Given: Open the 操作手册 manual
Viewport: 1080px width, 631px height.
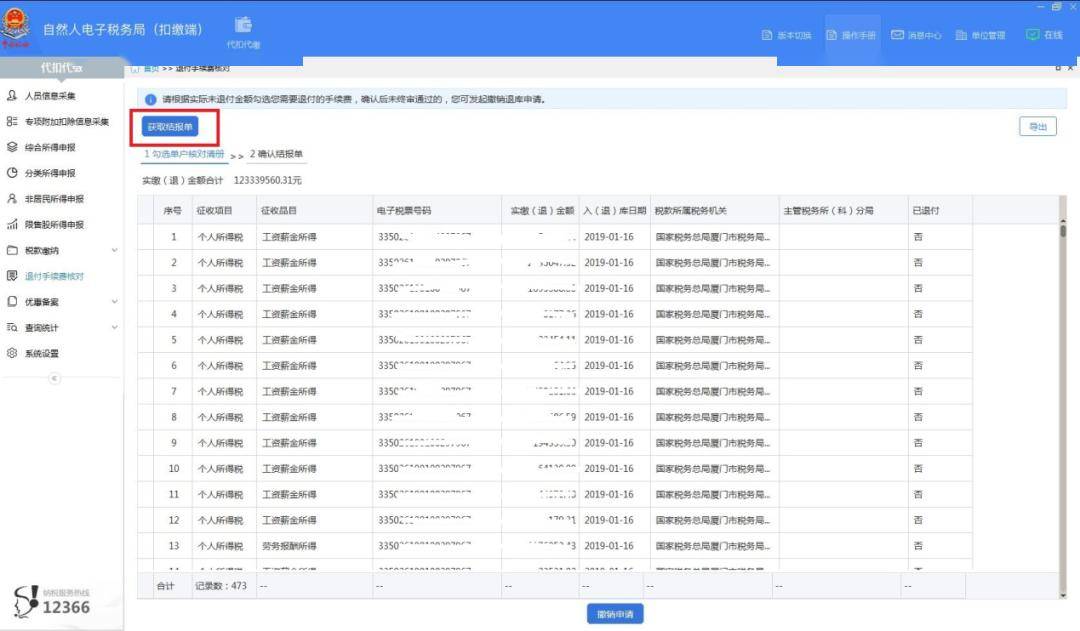Looking at the screenshot, I should (851, 35).
